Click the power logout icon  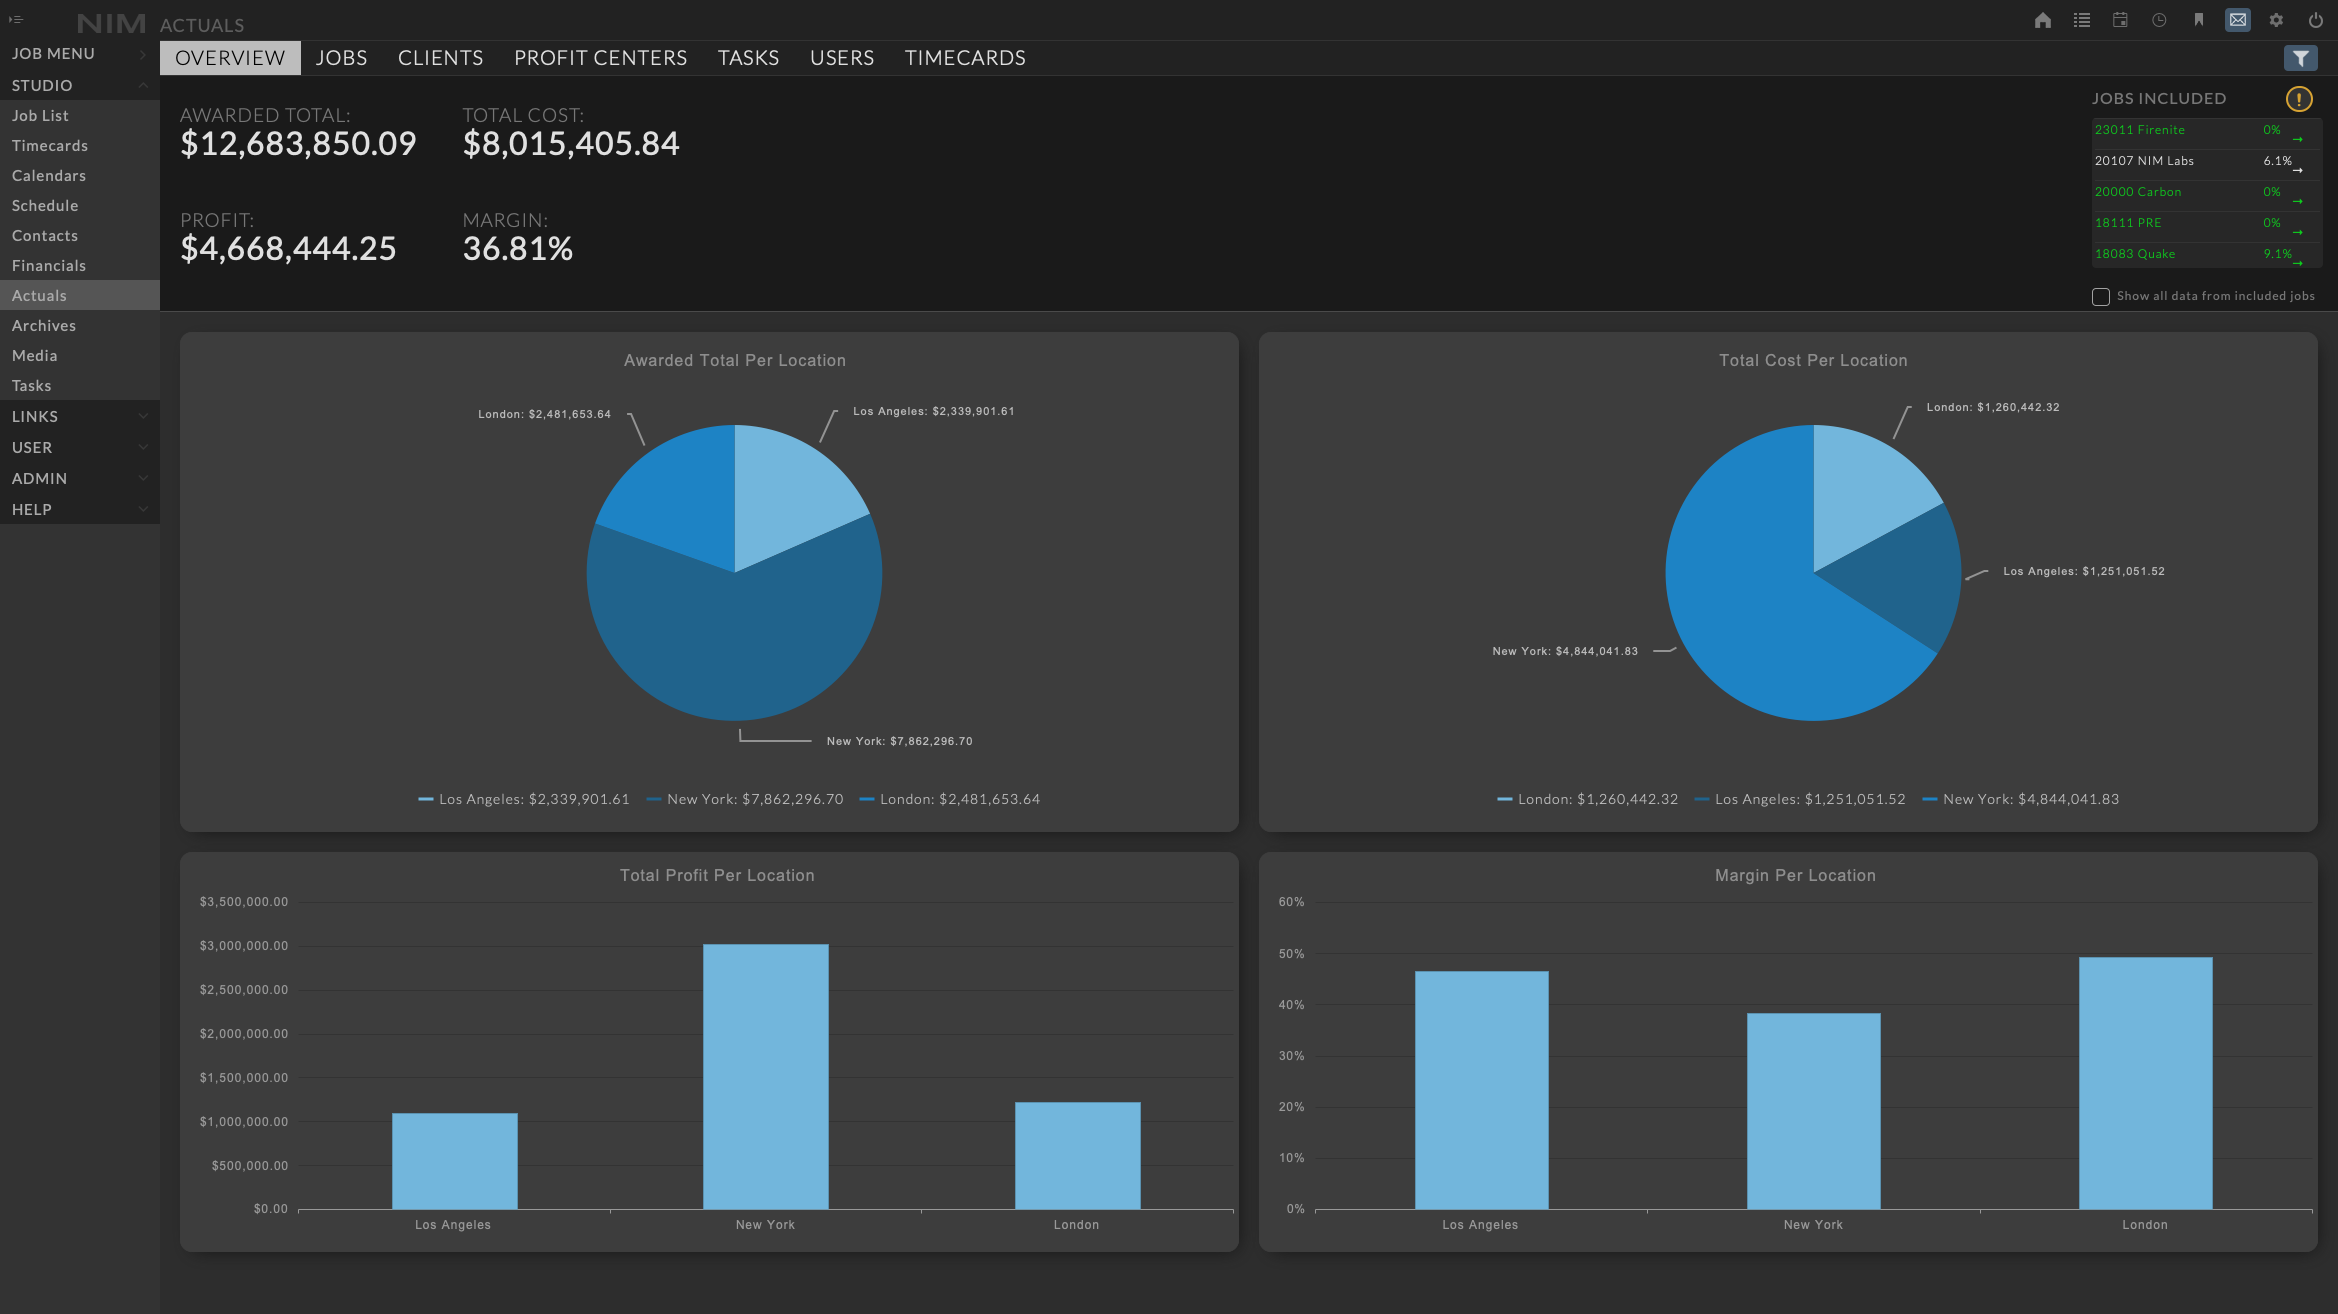(x=2315, y=20)
